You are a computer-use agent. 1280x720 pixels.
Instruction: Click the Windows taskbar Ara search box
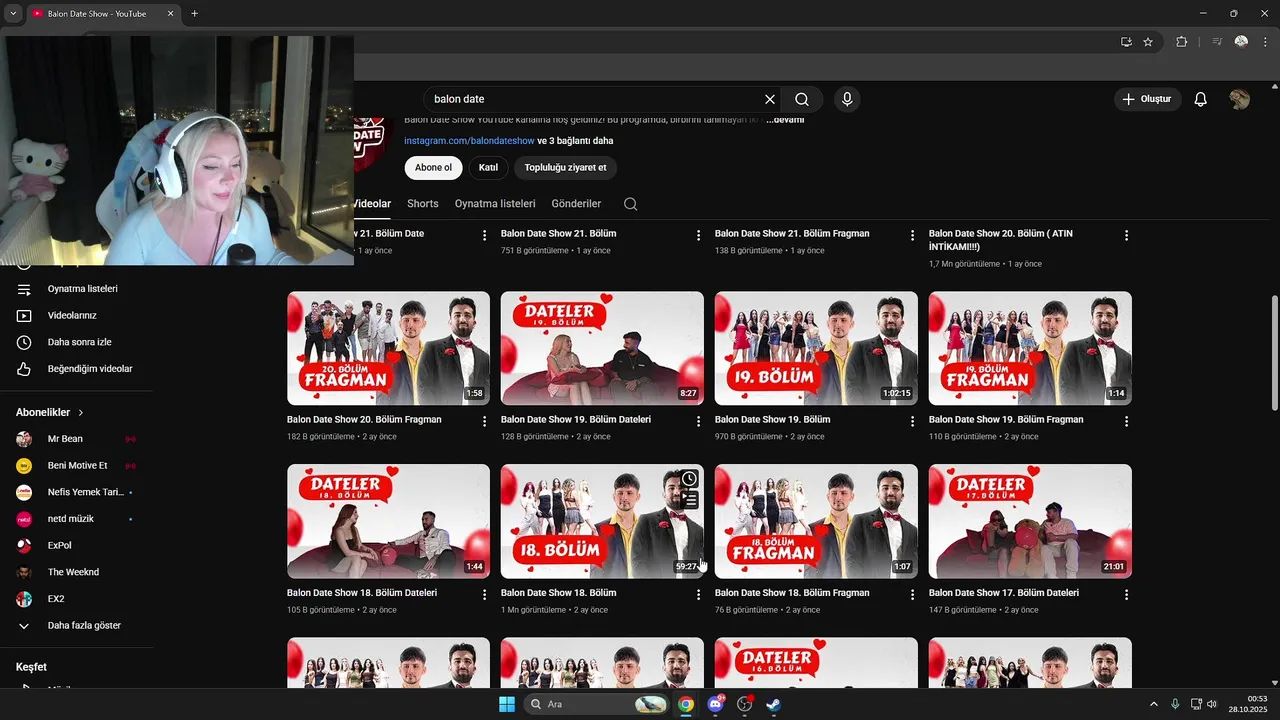click(x=597, y=704)
